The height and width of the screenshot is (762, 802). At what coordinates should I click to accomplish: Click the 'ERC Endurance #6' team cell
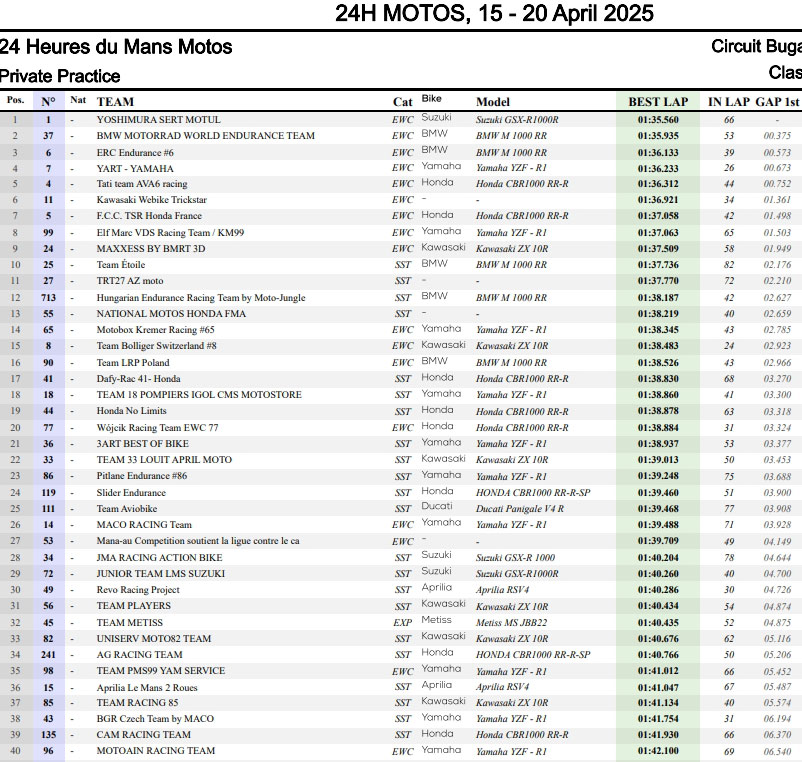point(135,152)
